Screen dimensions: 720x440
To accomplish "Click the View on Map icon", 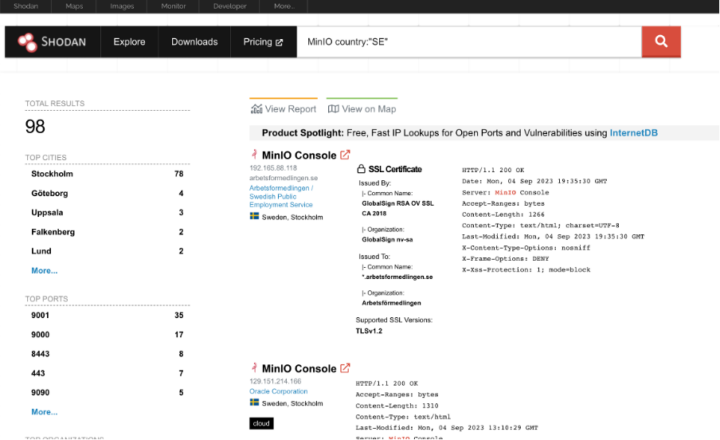I will click(x=333, y=109).
